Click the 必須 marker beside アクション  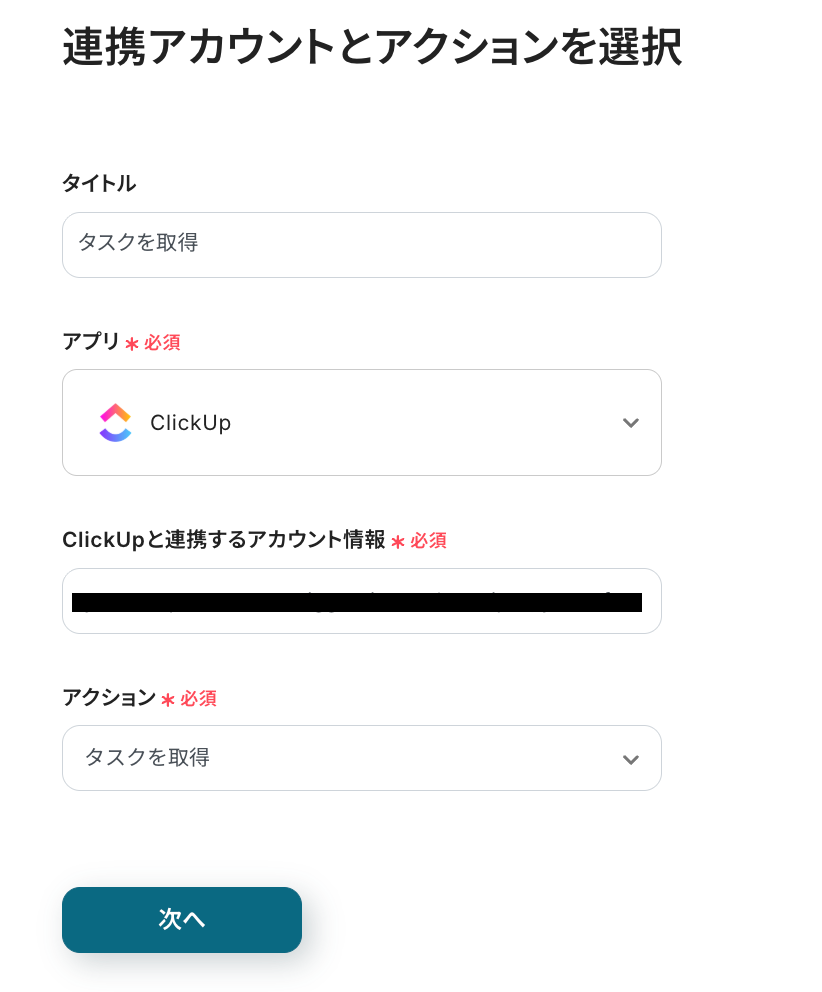[x=198, y=698]
